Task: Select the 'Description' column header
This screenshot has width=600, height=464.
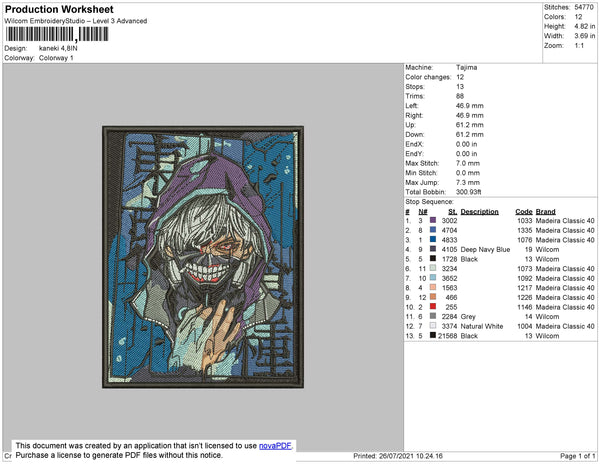Action: 479,212
